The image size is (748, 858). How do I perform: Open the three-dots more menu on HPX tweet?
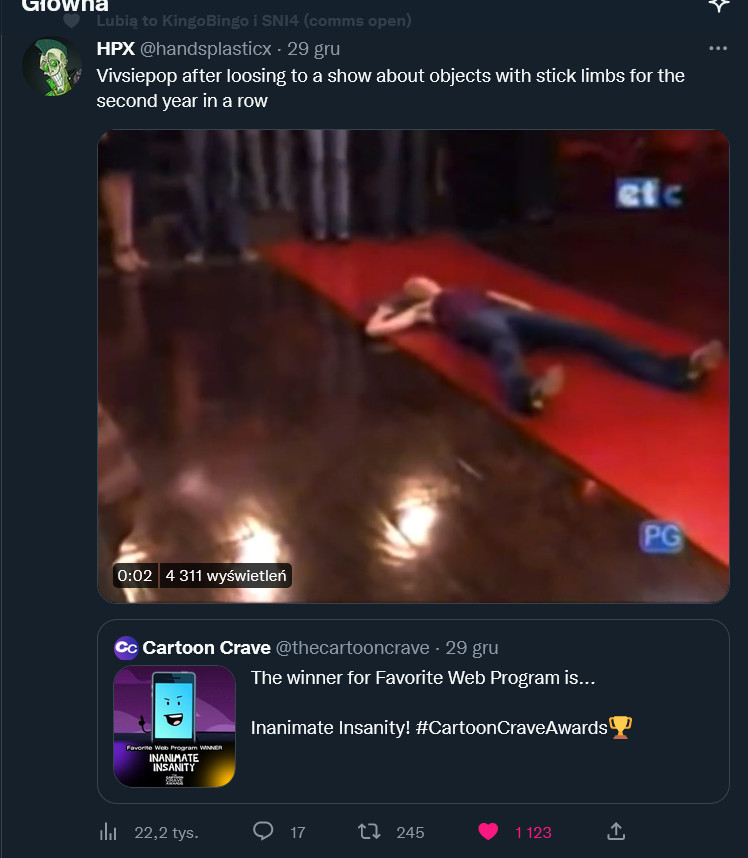(717, 48)
